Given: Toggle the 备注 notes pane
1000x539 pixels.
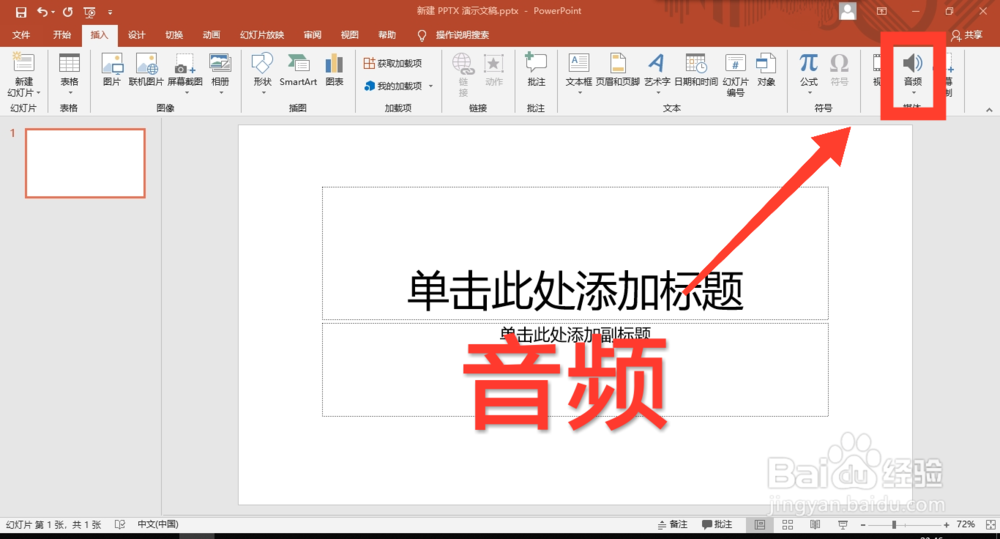Looking at the screenshot, I should (x=673, y=525).
